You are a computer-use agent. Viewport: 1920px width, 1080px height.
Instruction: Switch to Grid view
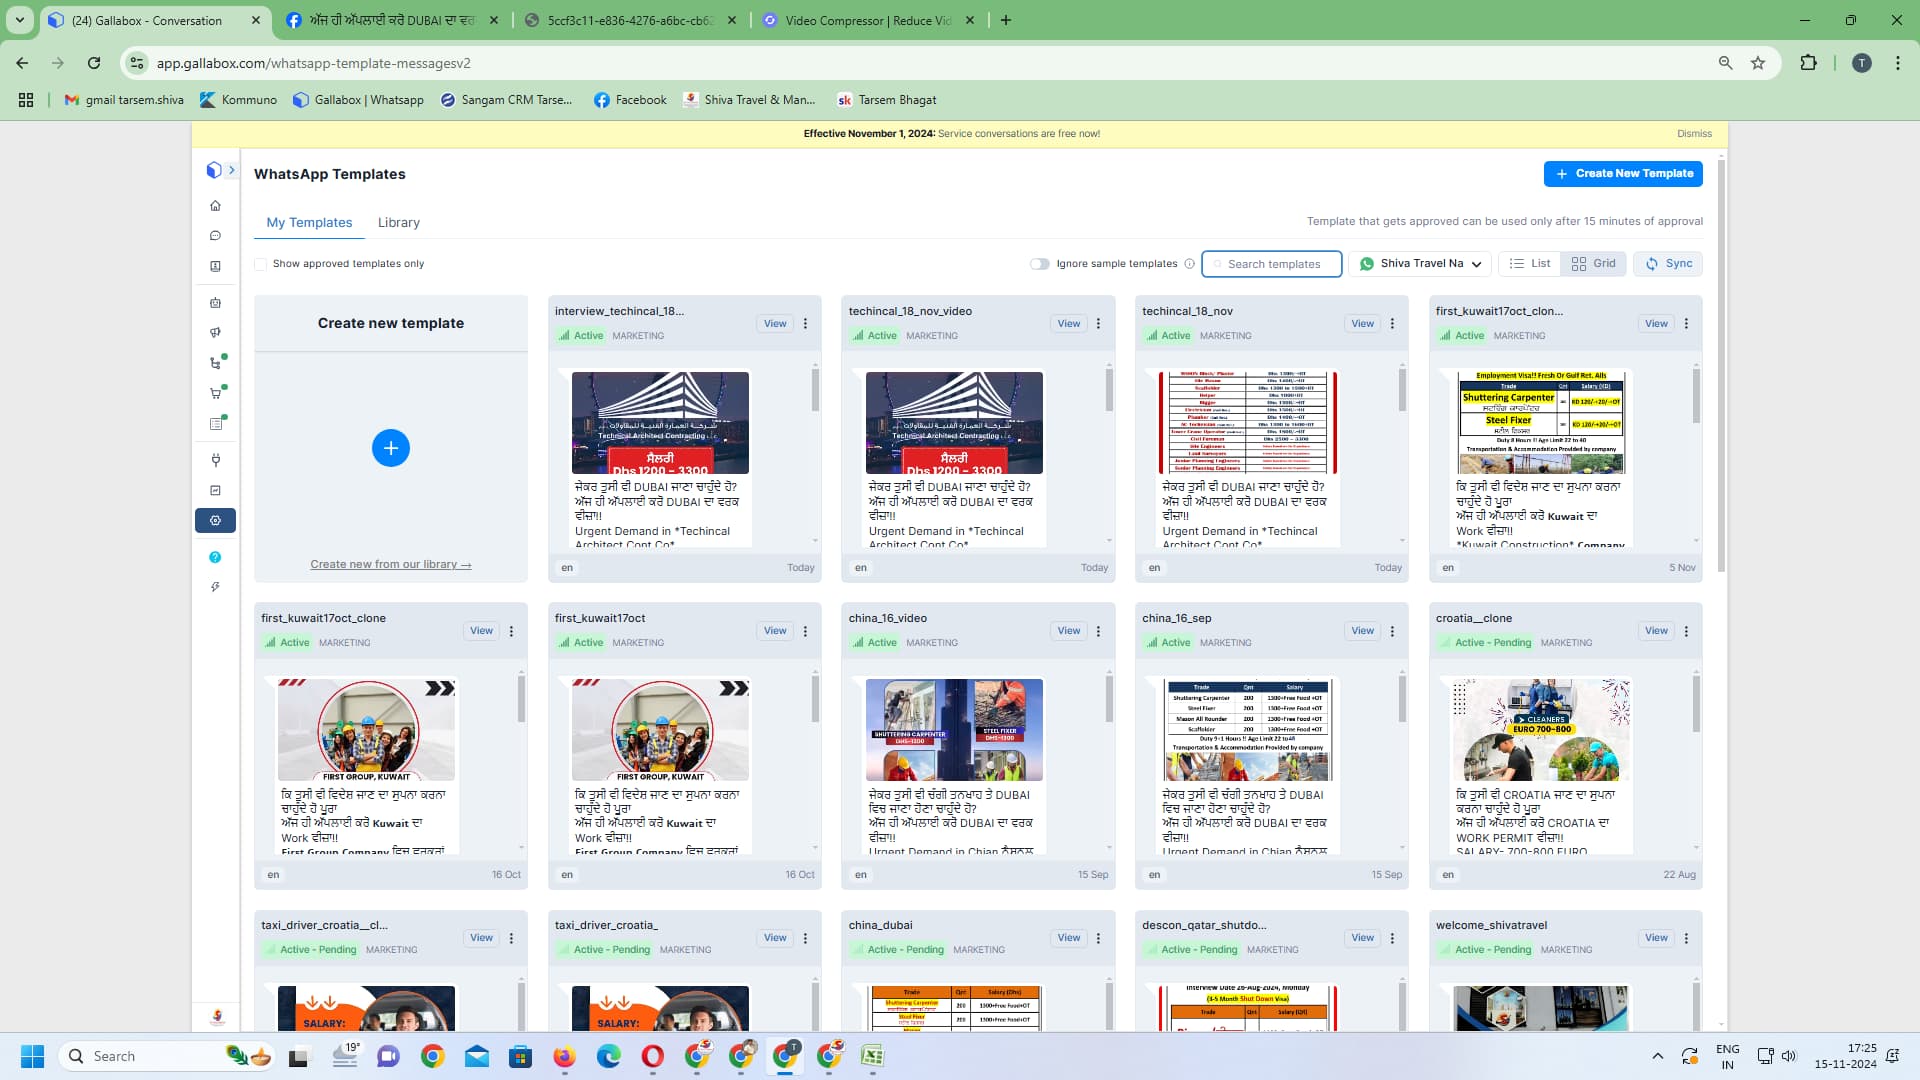[1593, 264]
